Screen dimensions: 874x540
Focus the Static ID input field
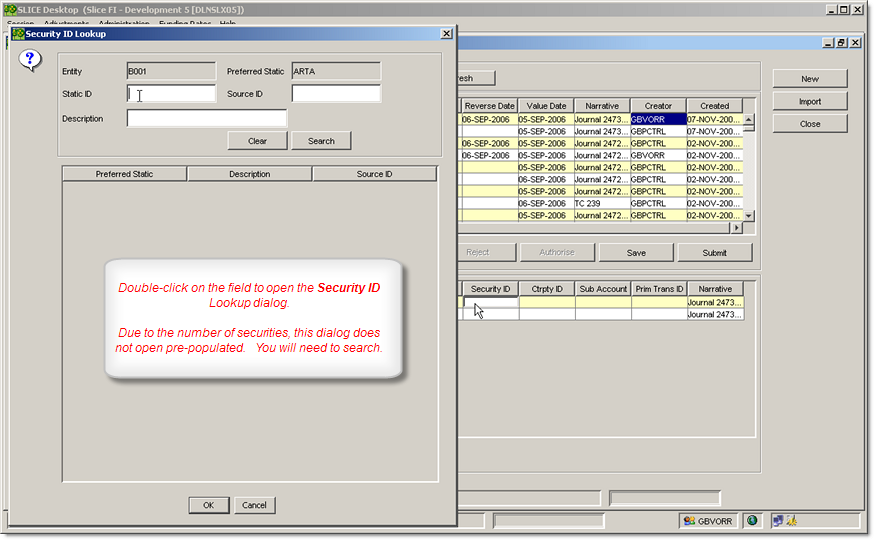[171, 94]
